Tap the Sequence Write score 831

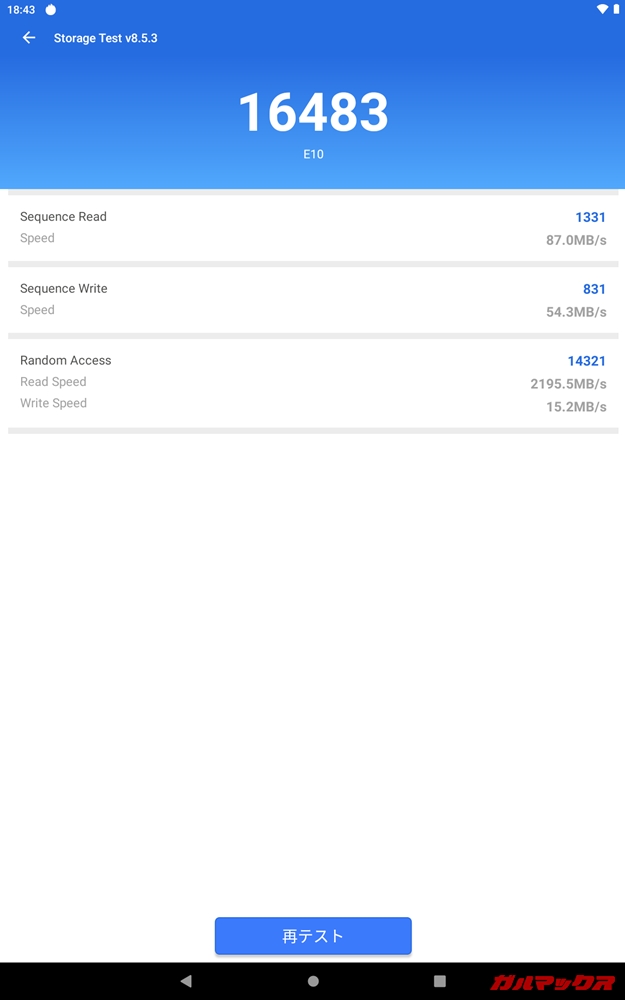[x=594, y=289]
